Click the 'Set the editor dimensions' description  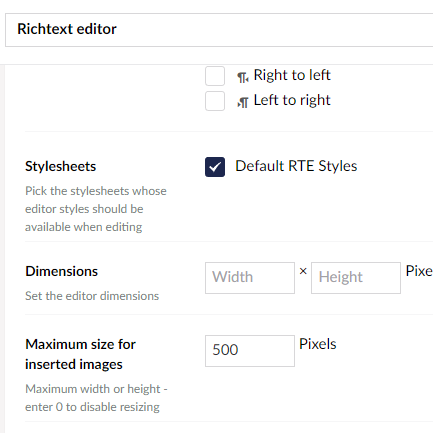pos(92,296)
